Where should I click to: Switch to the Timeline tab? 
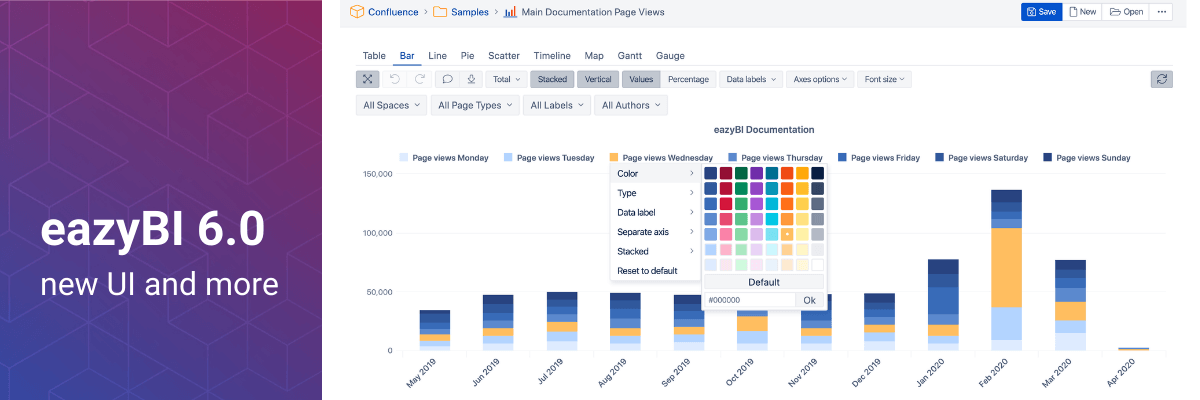(x=552, y=56)
